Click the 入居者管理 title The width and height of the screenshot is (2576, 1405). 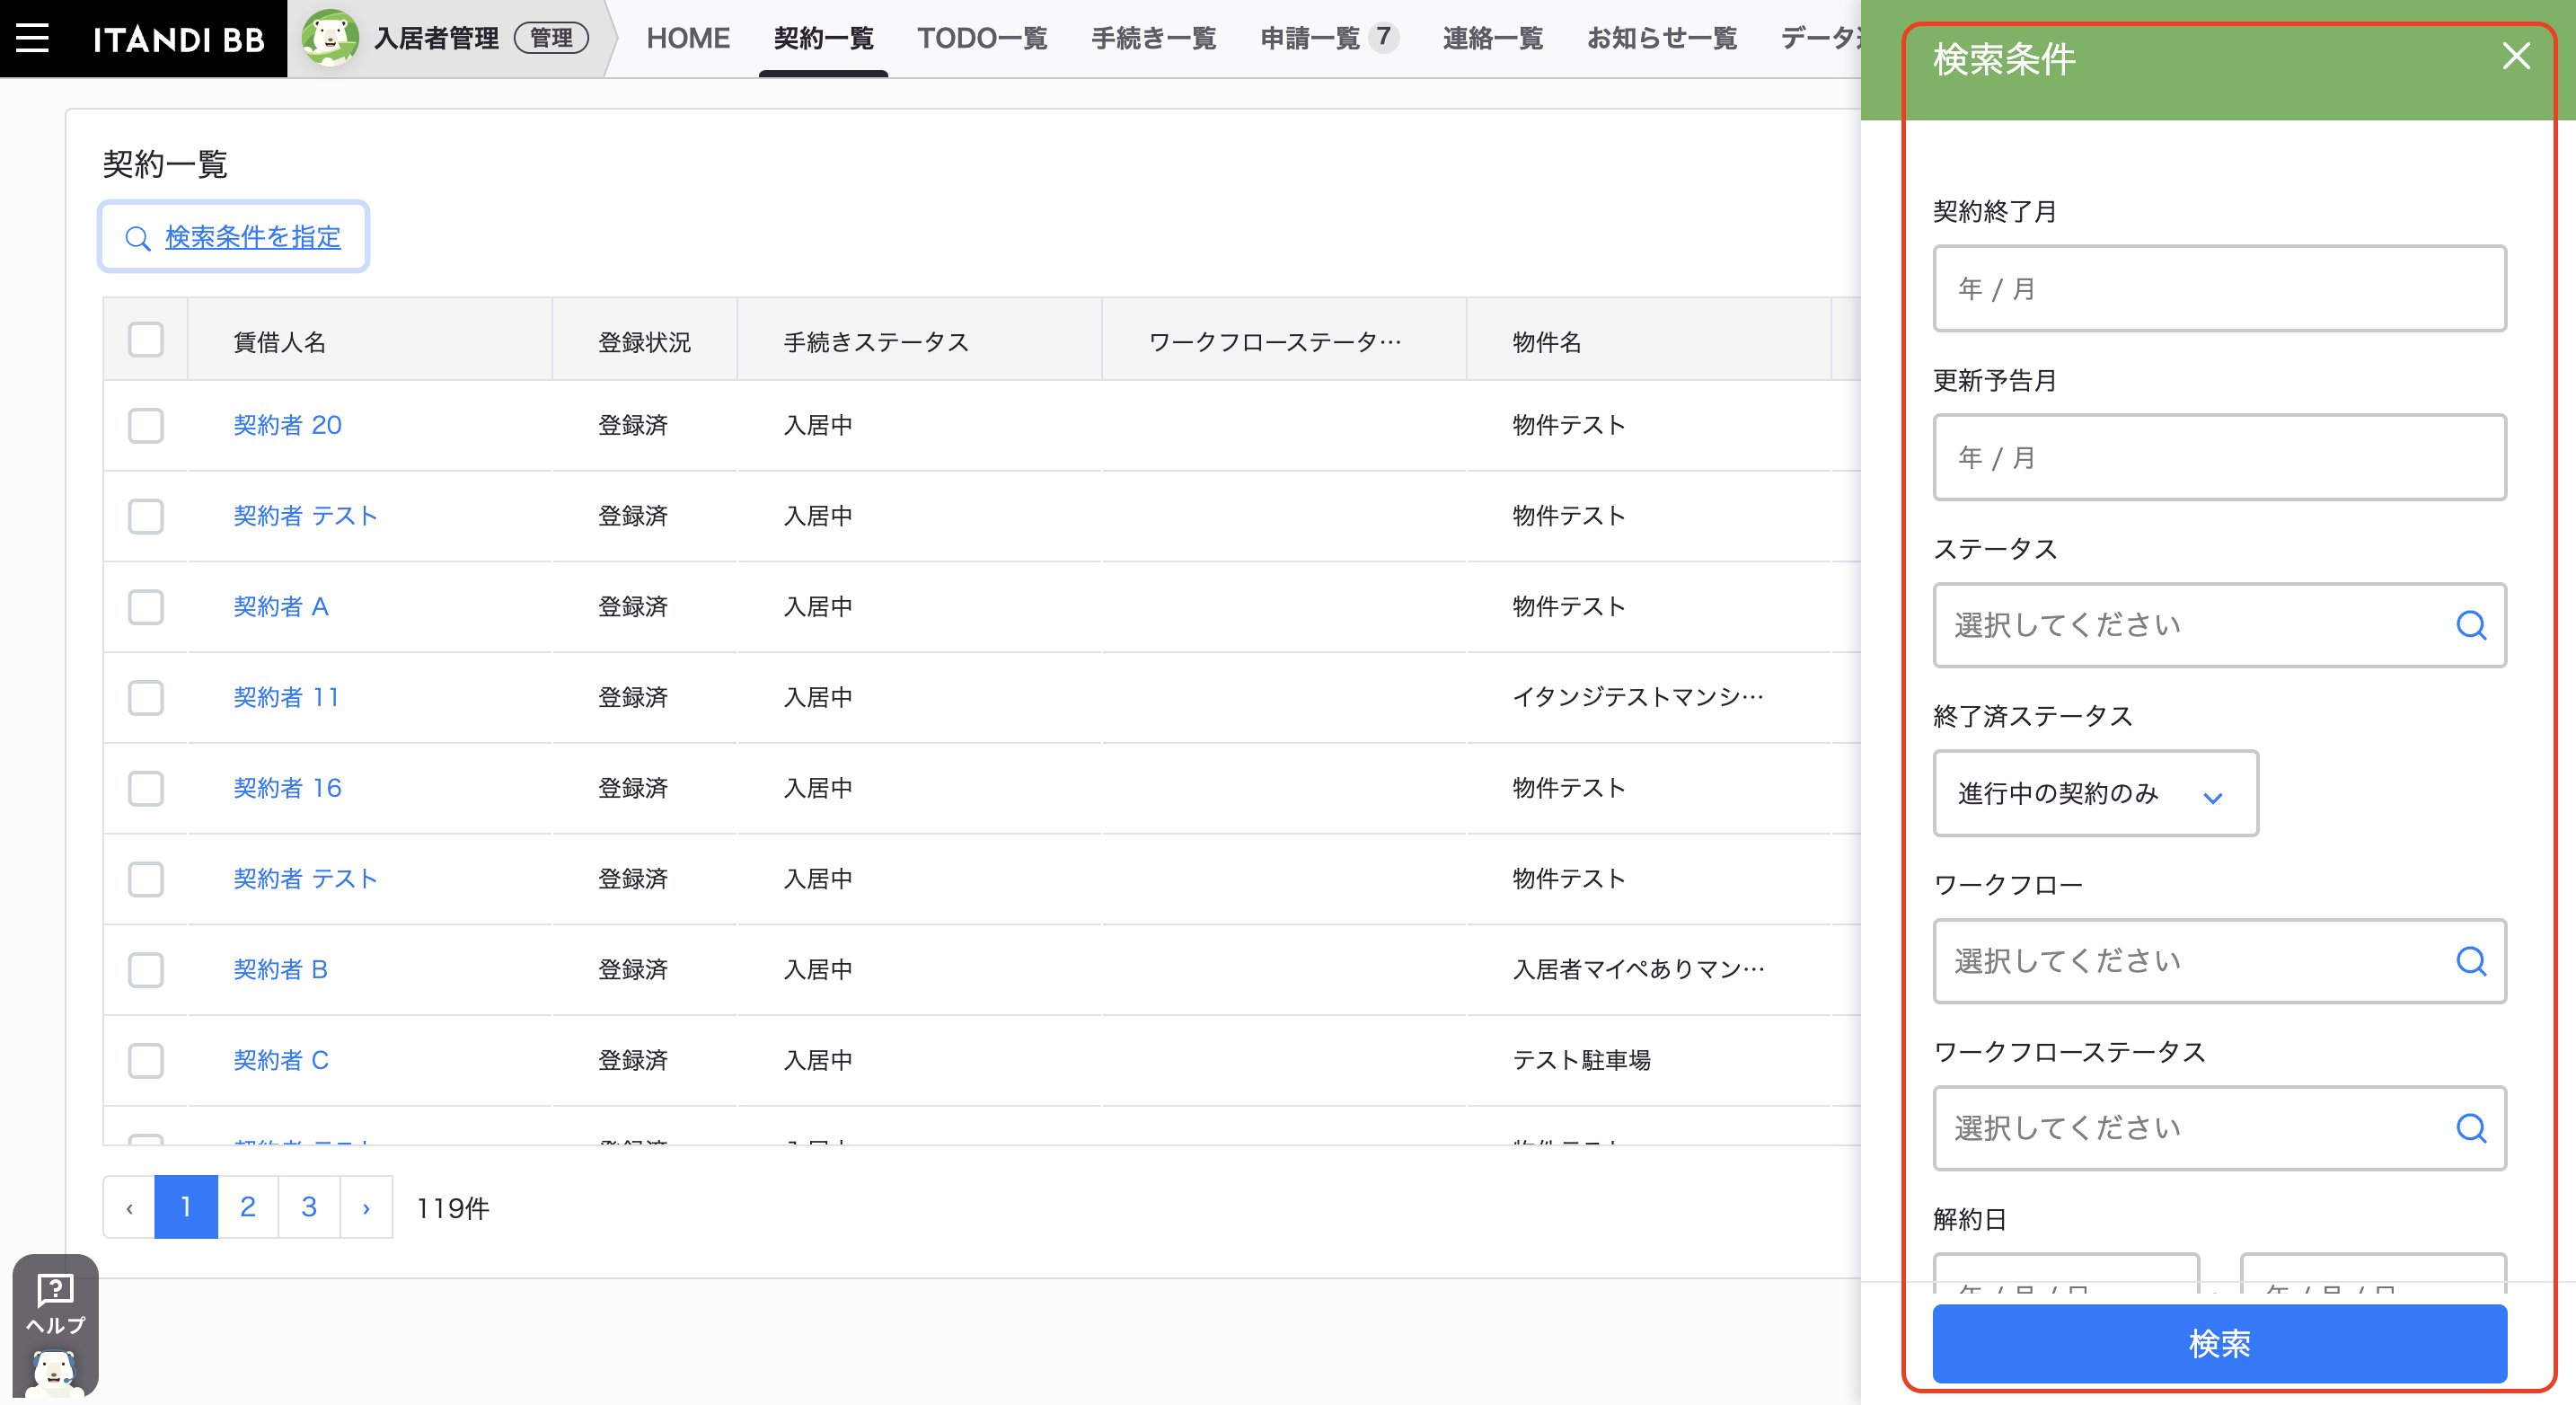[436, 38]
